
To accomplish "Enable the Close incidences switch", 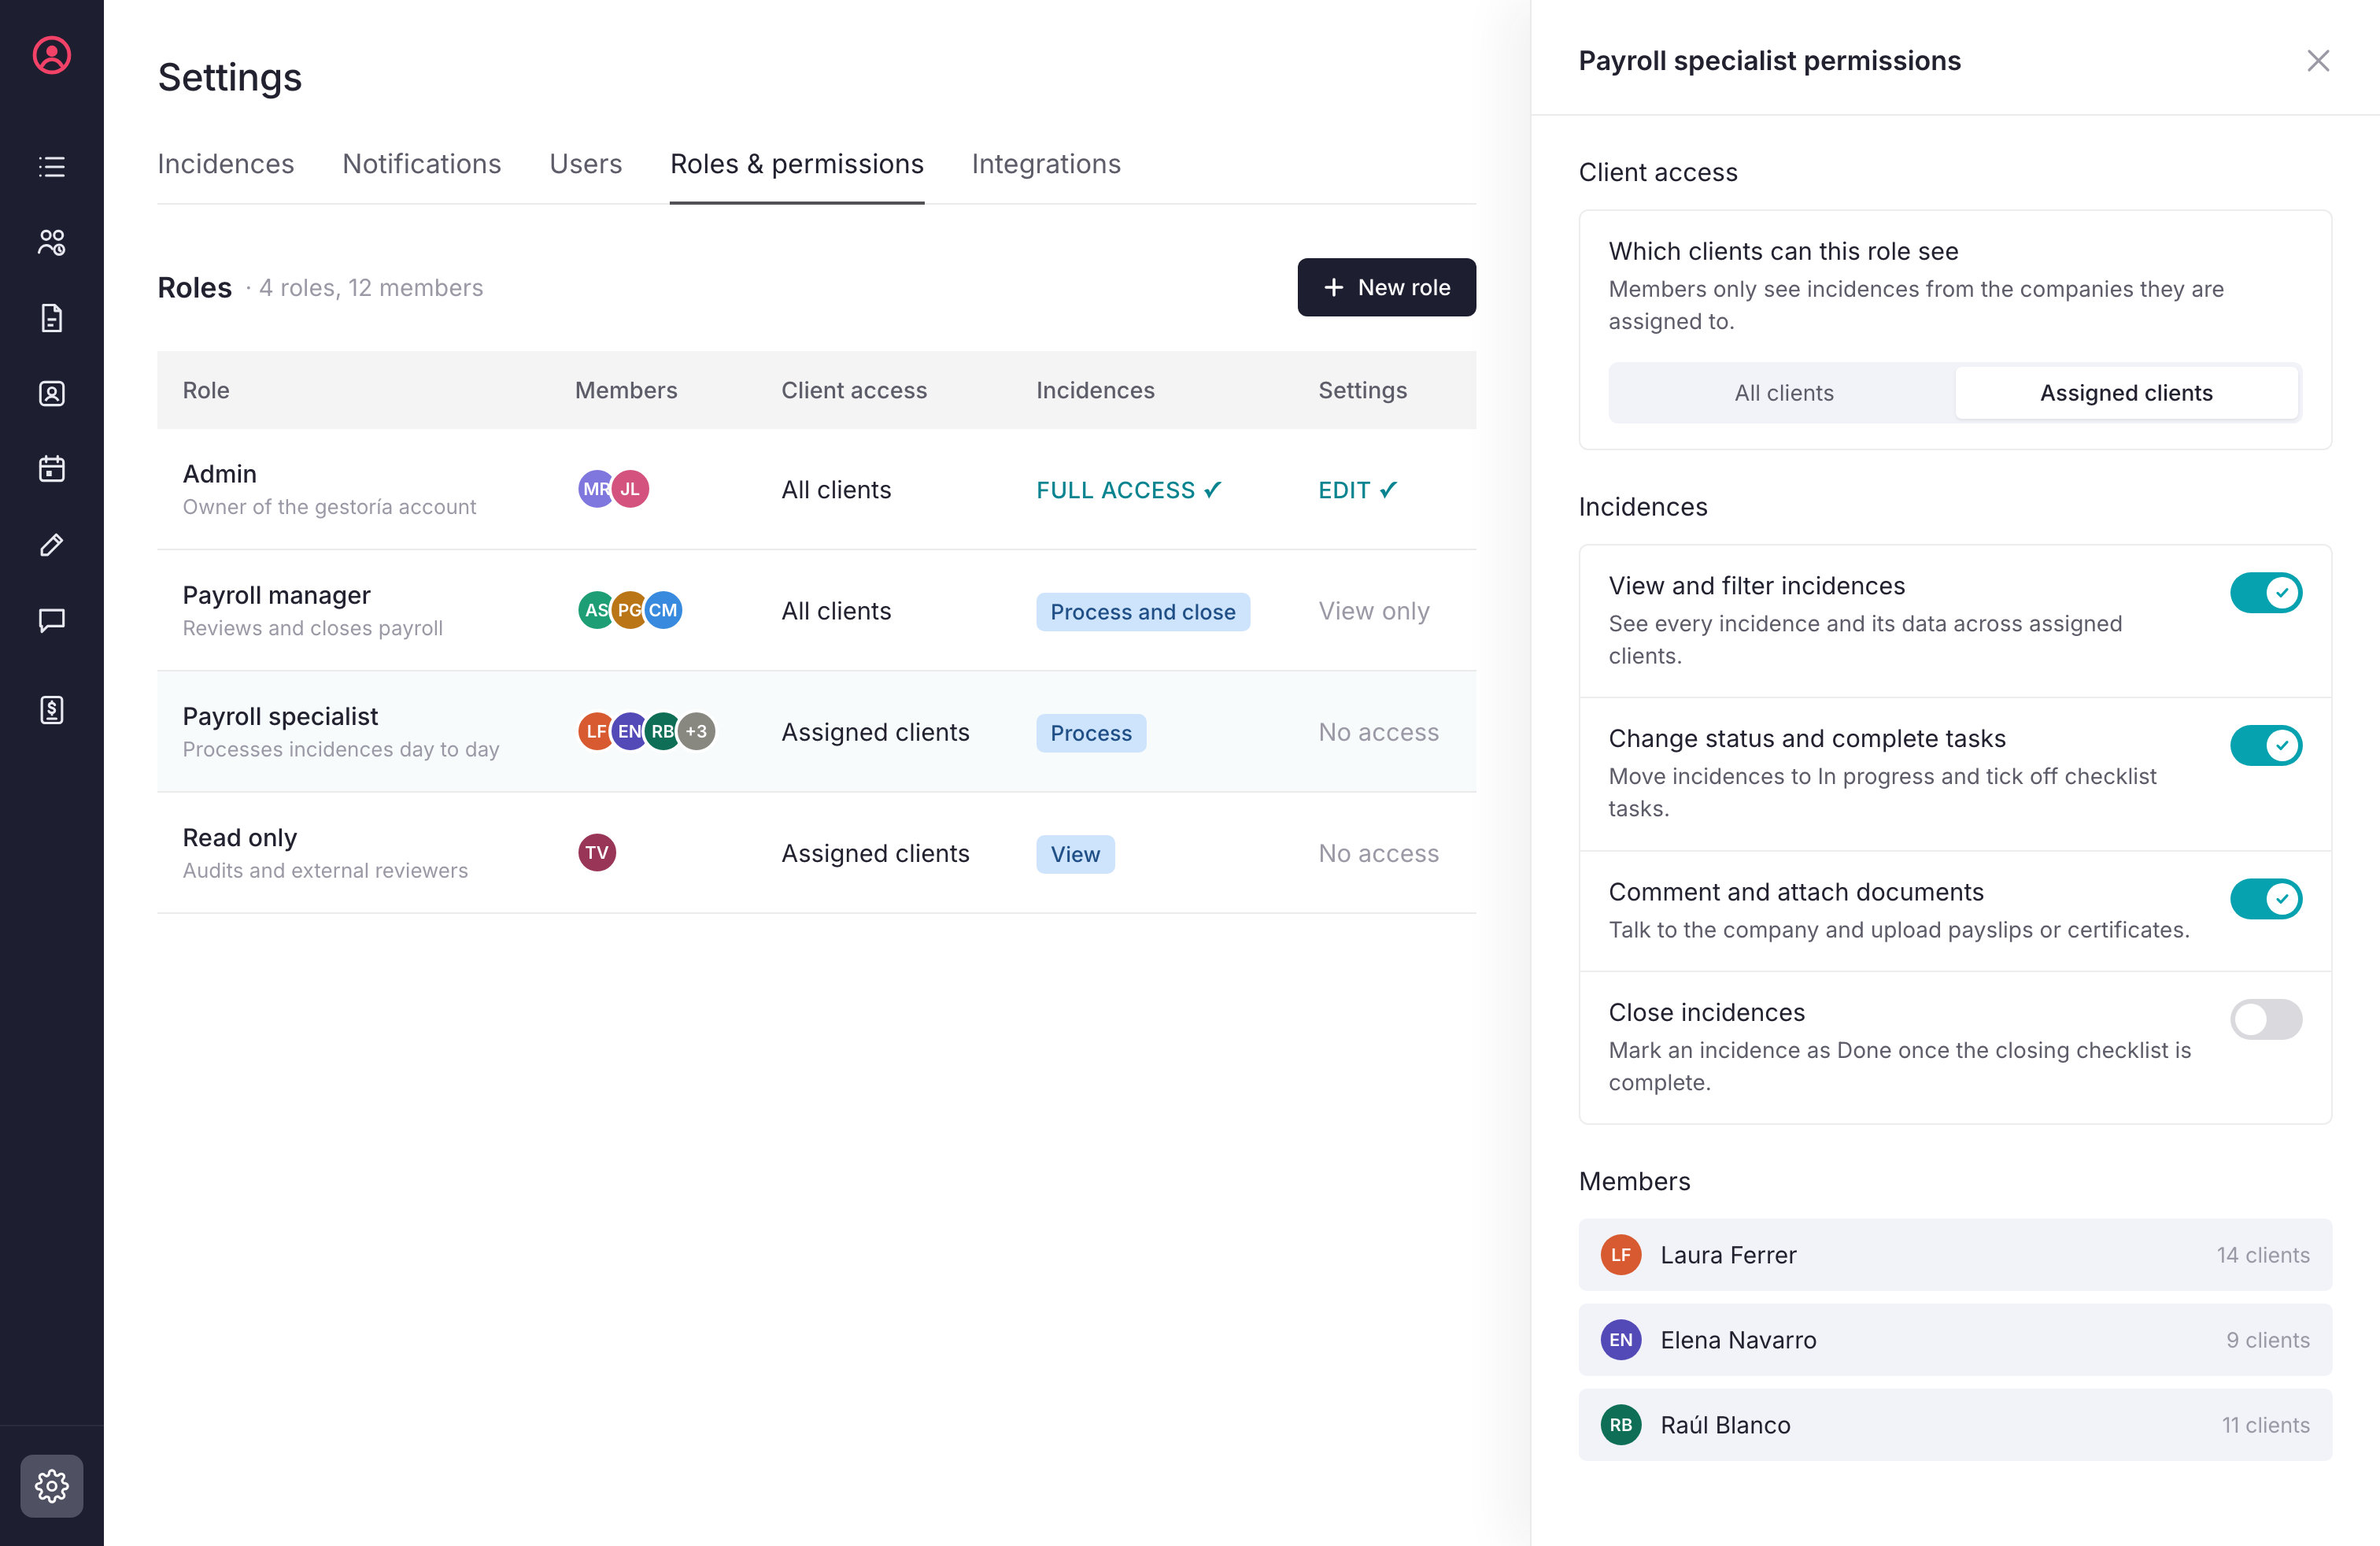I will click(2266, 1019).
